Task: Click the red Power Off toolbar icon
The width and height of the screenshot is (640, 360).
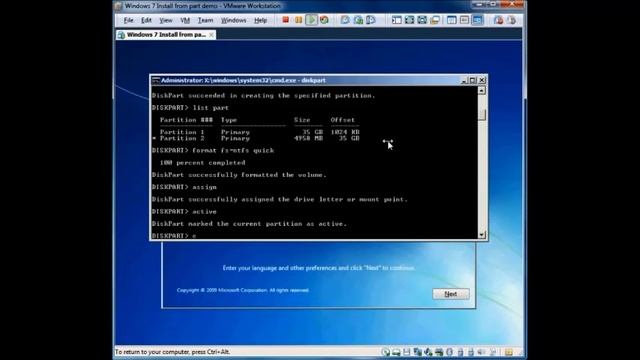Action: 286,20
